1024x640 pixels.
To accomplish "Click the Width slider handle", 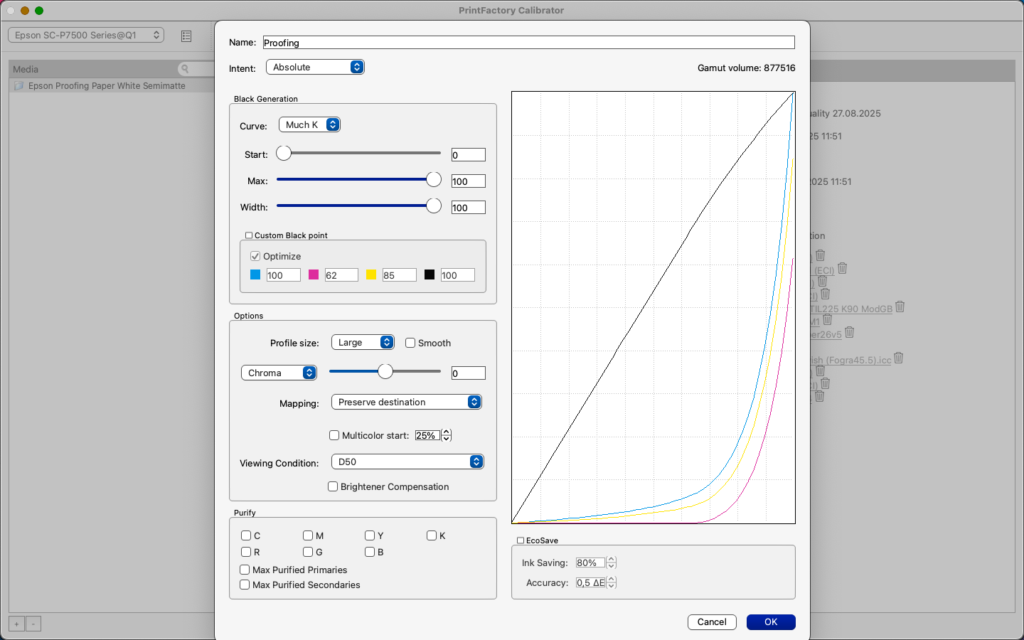I will (x=434, y=206).
